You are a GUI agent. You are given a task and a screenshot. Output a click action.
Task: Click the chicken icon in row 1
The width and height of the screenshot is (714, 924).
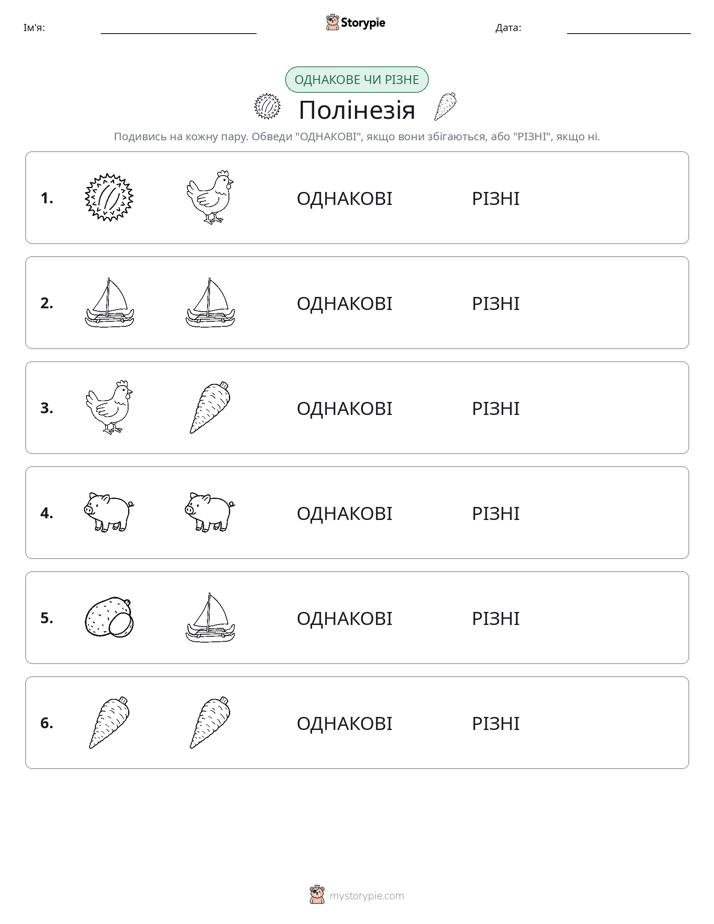[x=210, y=198]
